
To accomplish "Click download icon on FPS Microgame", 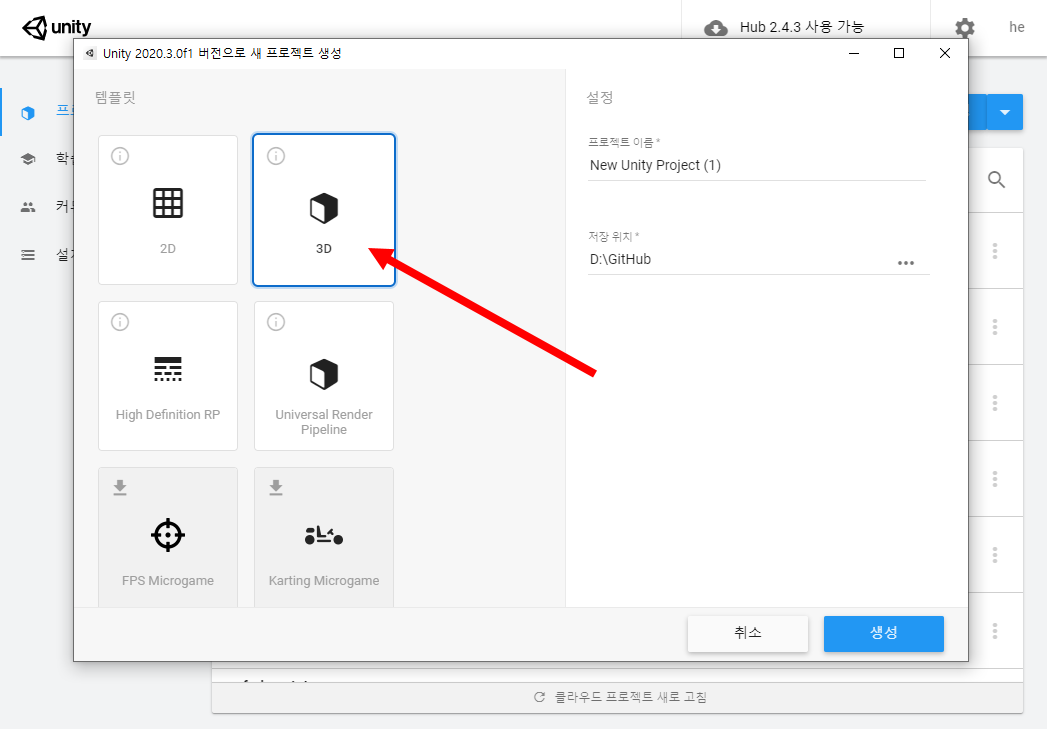I will (x=120, y=488).
